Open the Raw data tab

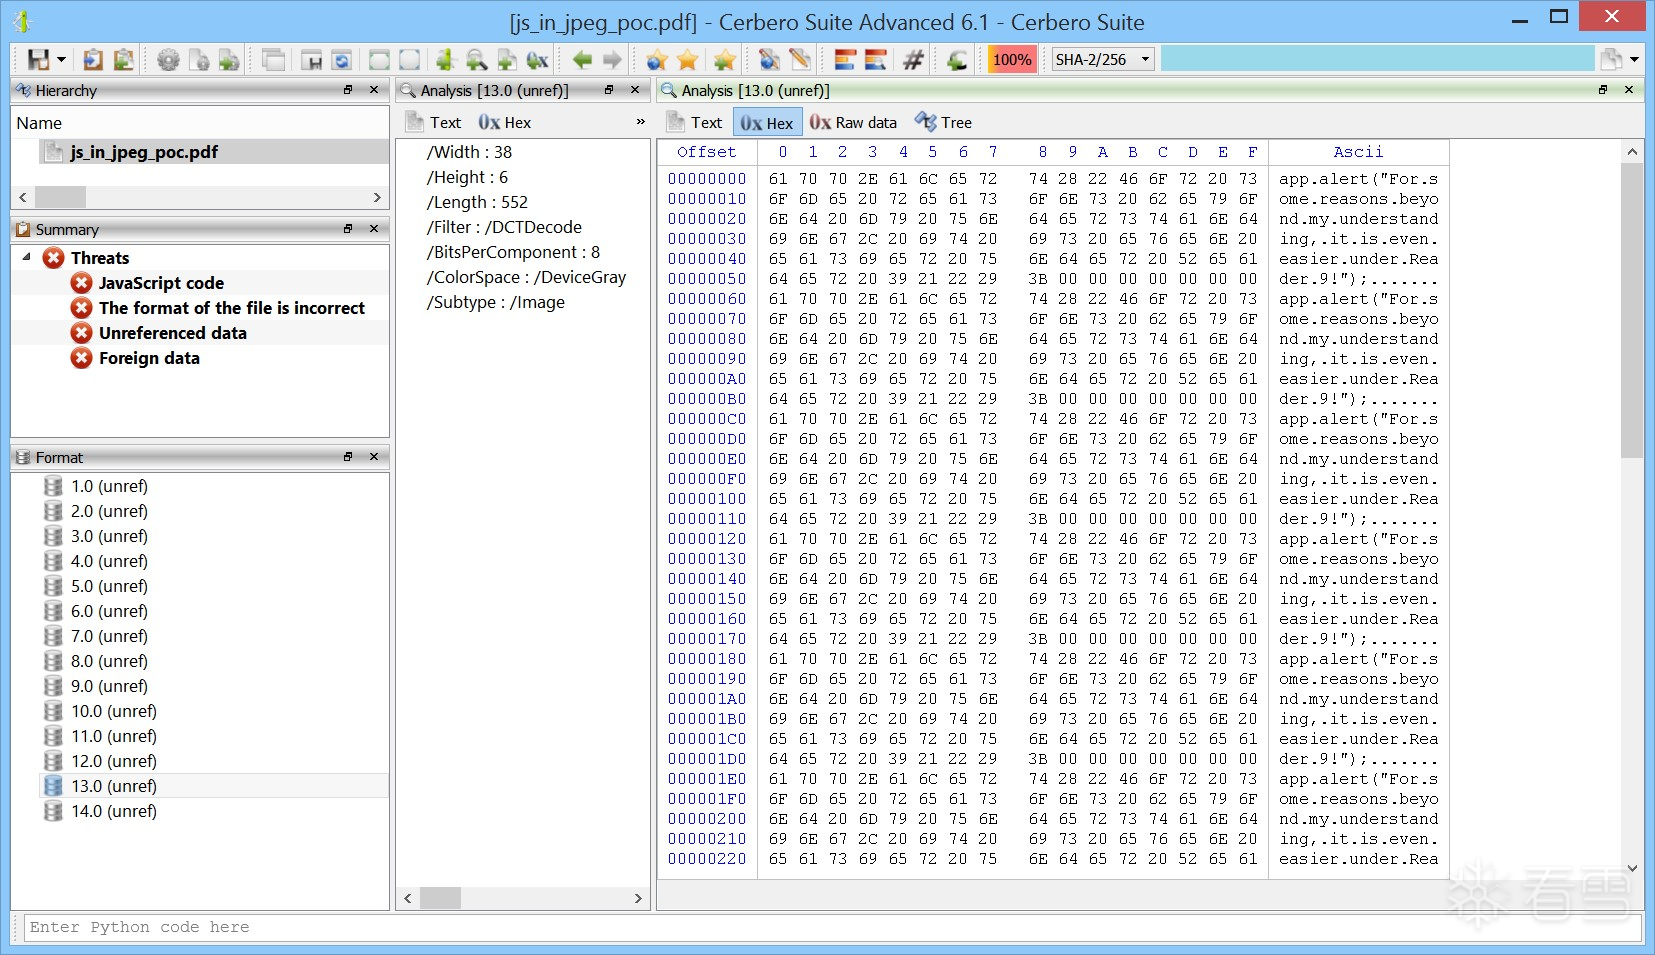853,122
